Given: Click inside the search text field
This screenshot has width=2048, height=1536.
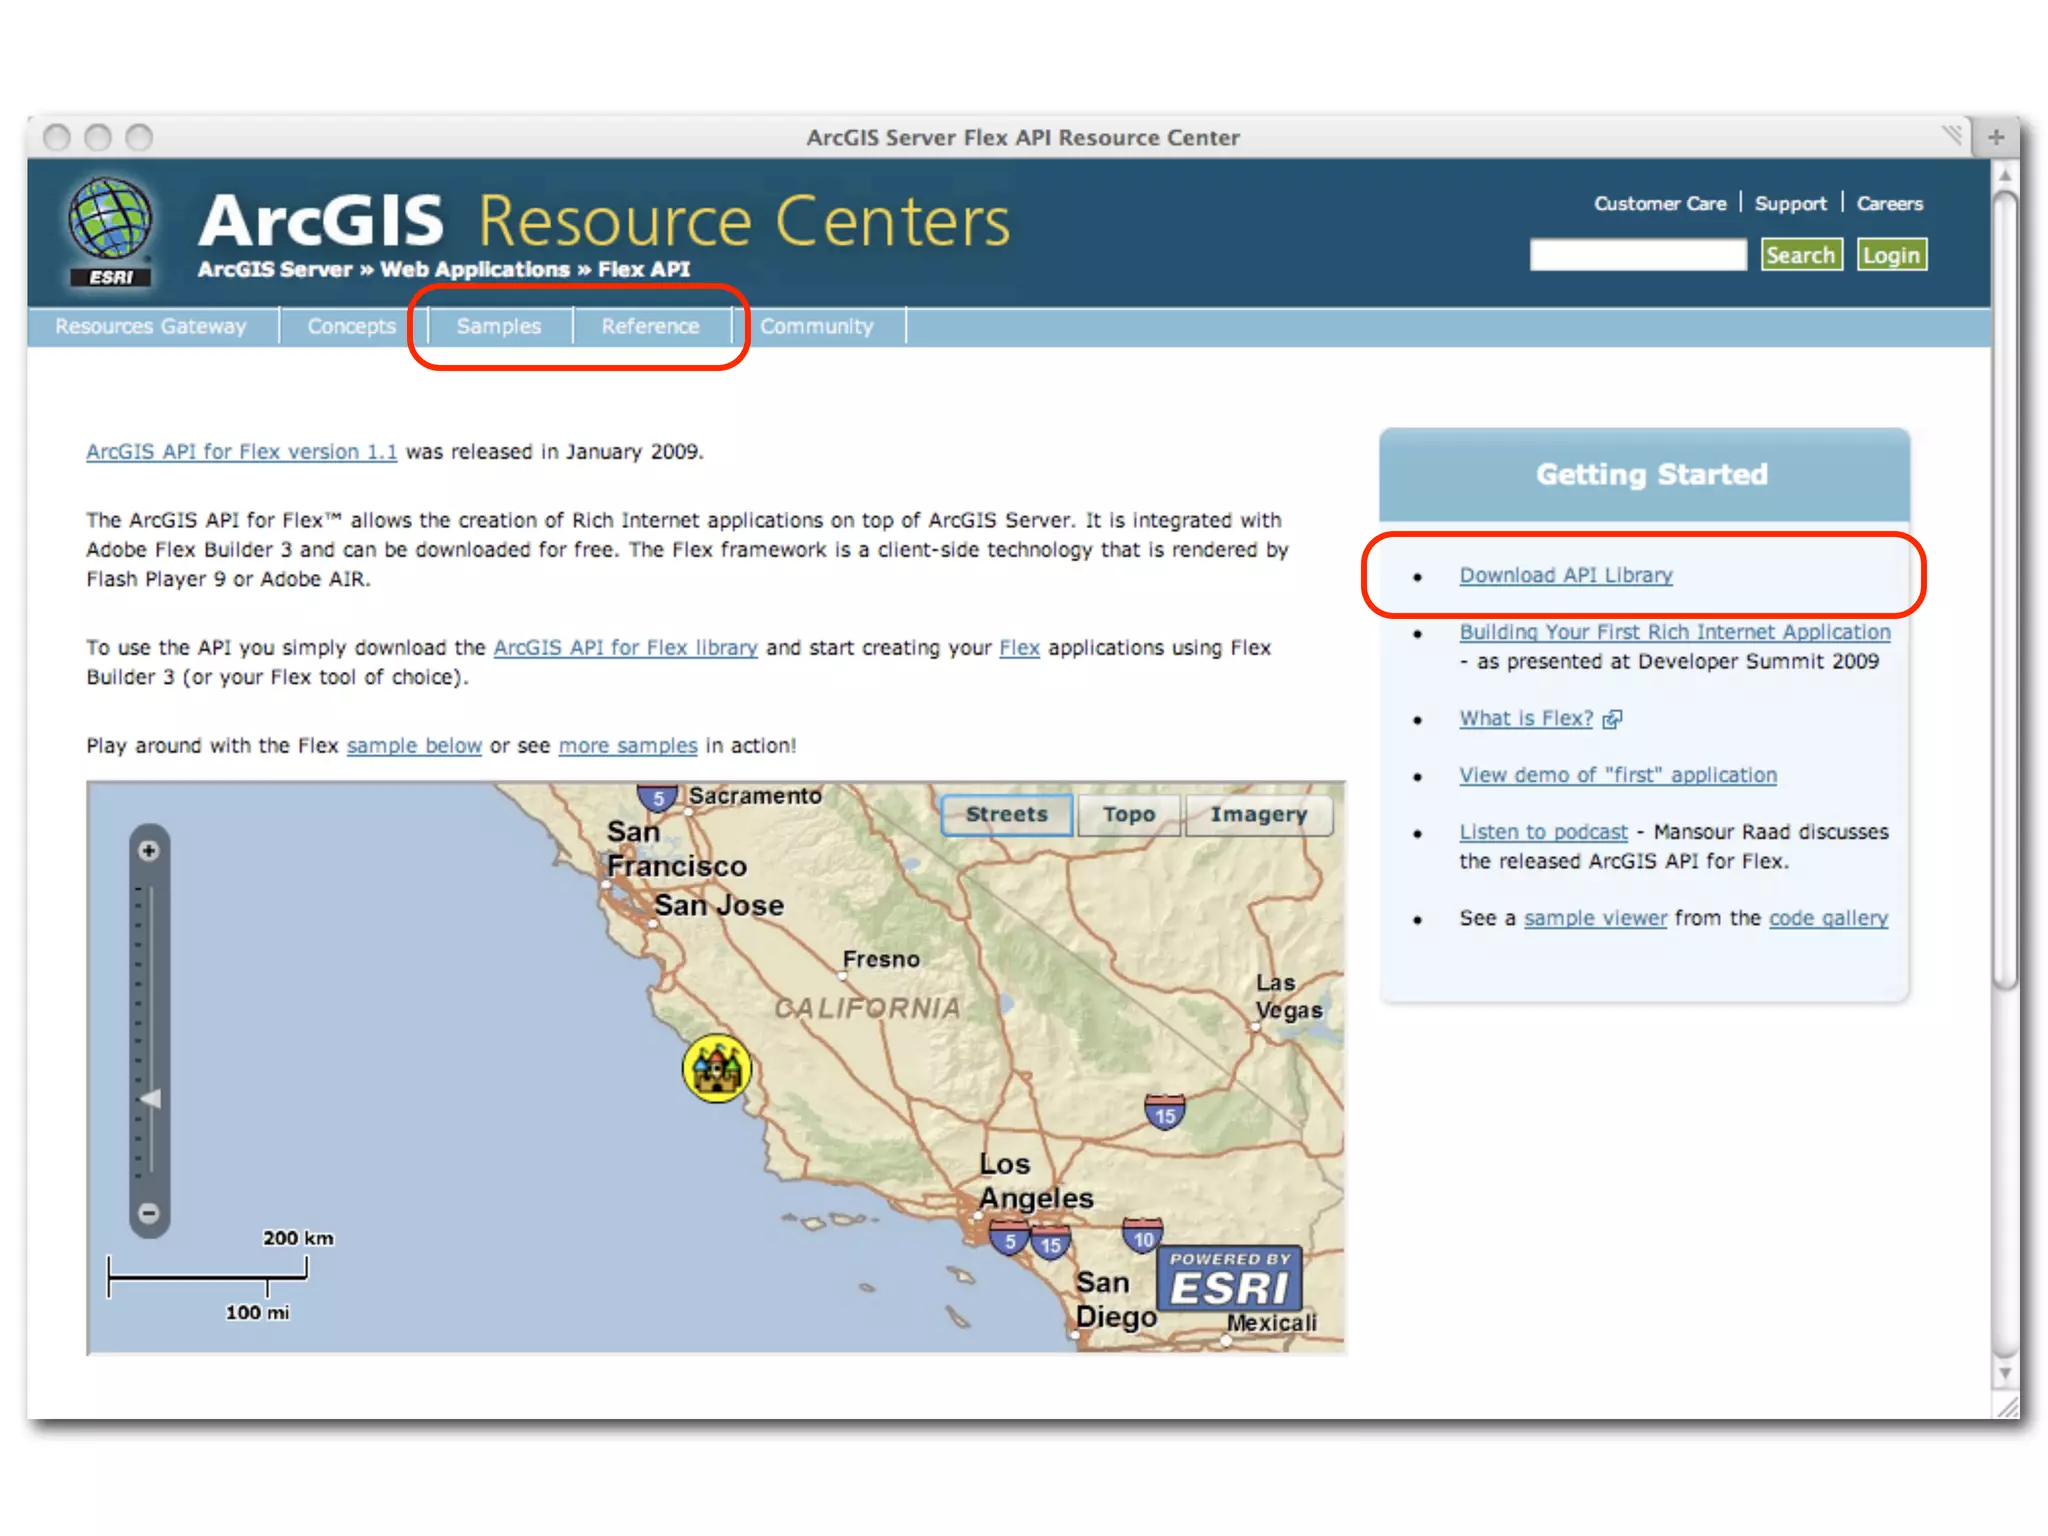Looking at the screenshot, I should click(x=1637, y=255).
